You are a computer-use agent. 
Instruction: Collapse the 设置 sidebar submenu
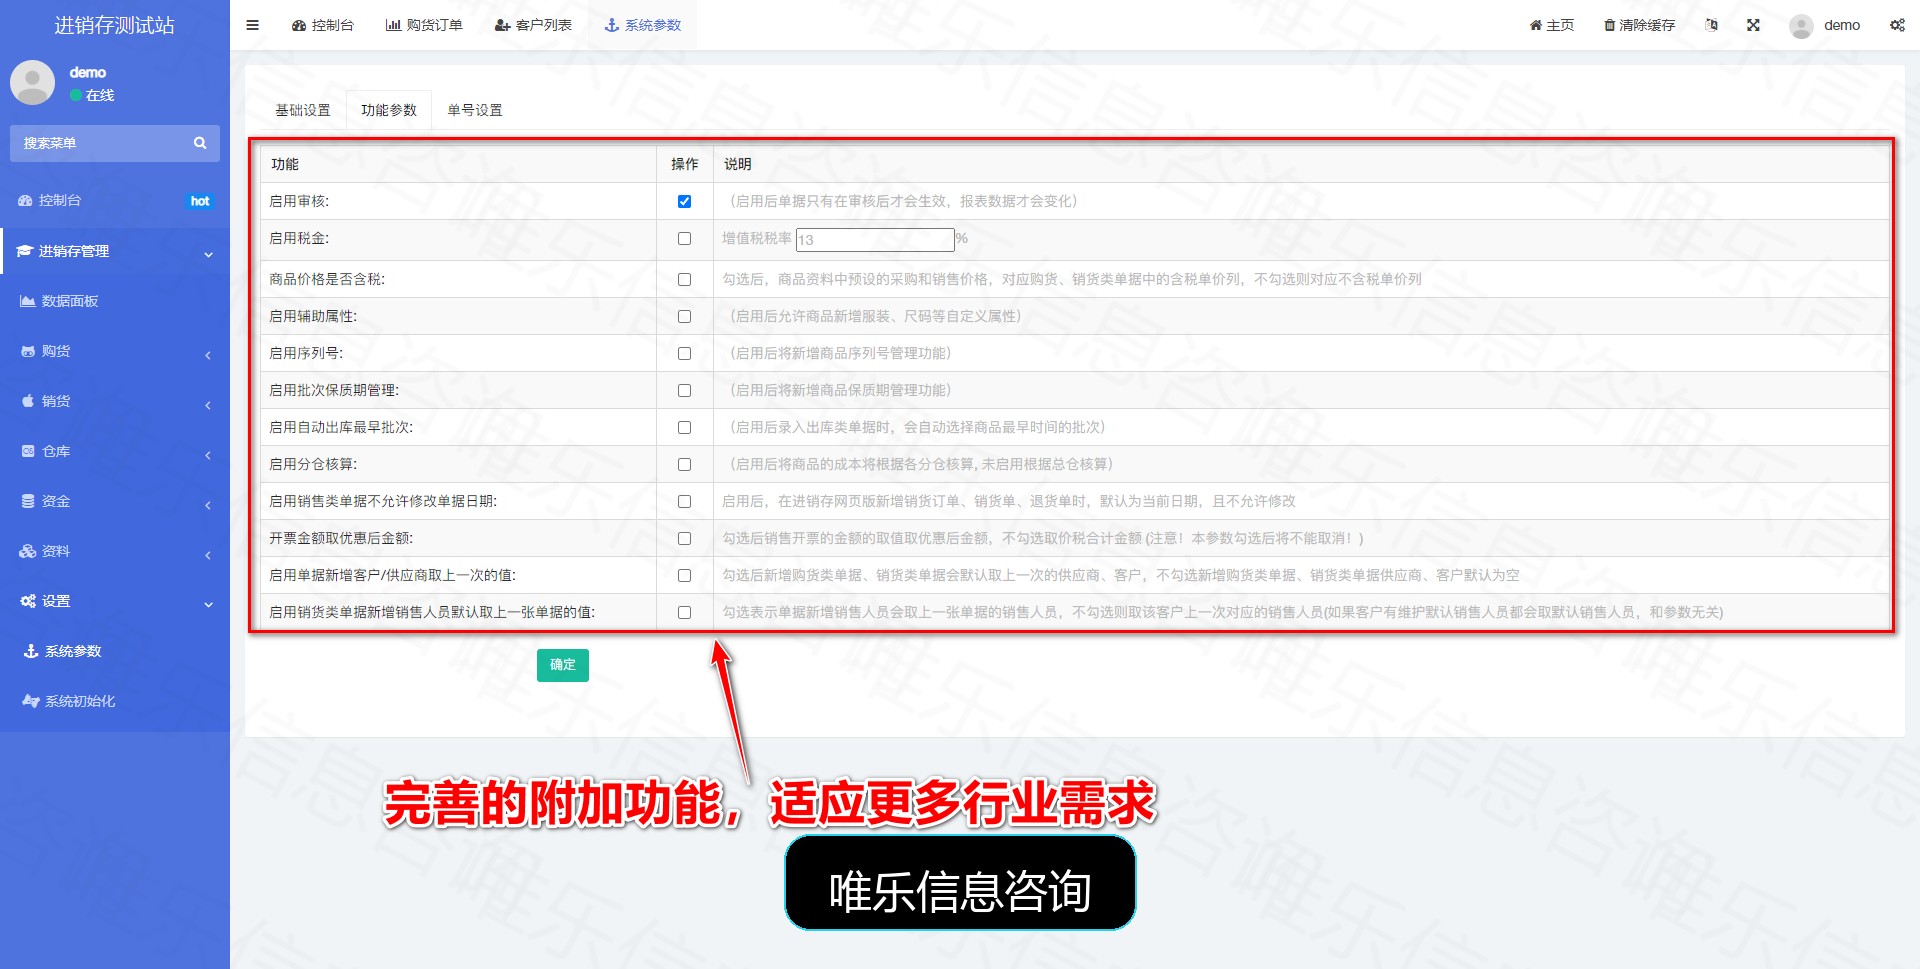[115, 601]
